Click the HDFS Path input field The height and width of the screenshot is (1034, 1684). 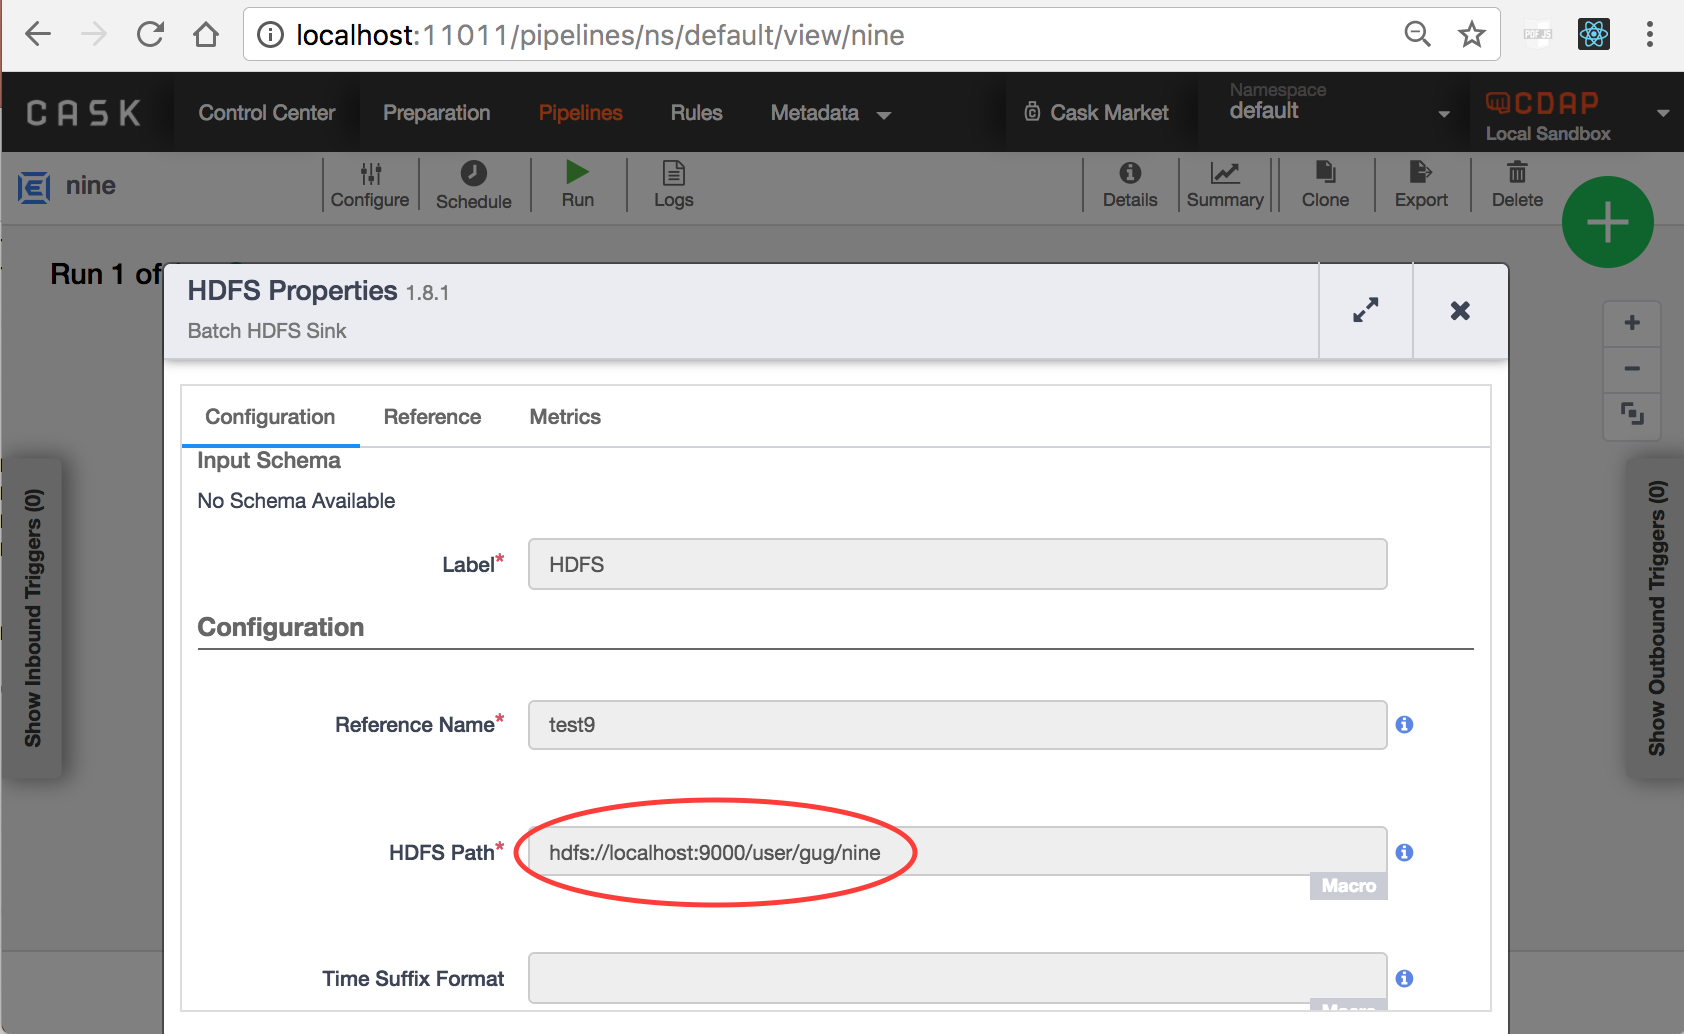click(x=958, y=851)
